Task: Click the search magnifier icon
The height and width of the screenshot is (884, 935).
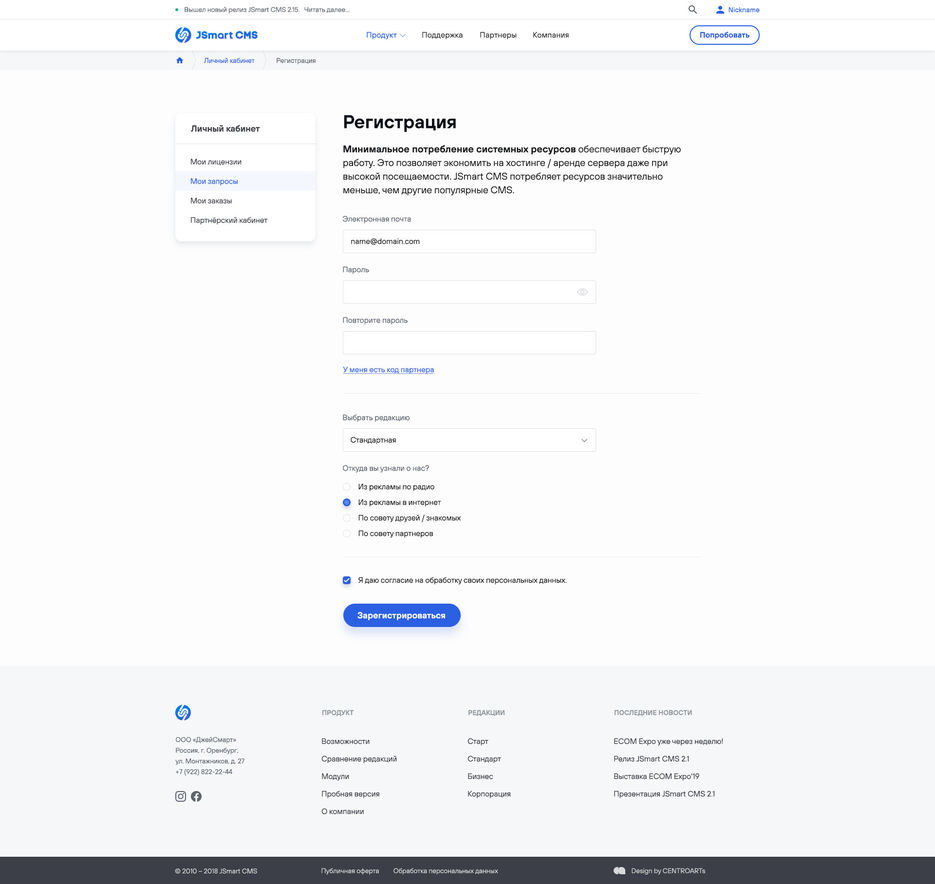Action: tap(692, 10)
